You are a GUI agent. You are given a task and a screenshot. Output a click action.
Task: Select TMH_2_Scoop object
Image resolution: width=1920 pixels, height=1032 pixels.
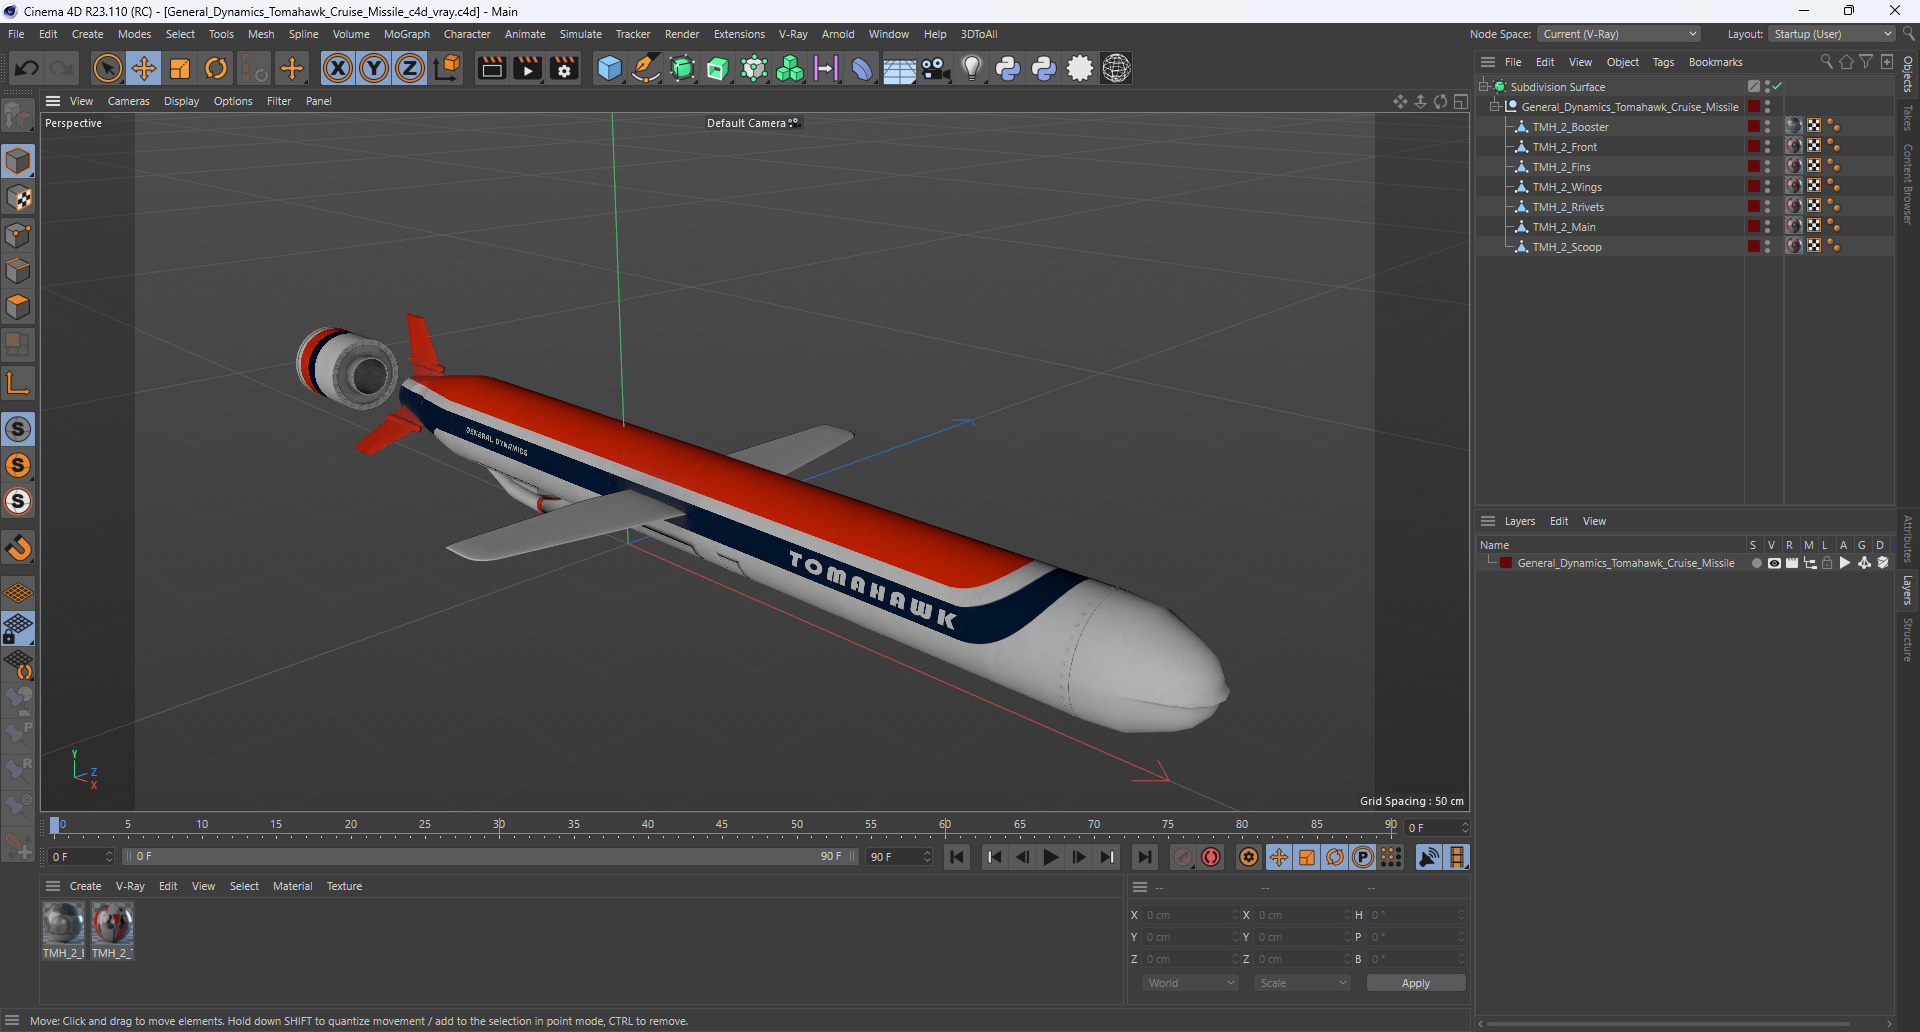click(x=1567, y=247)
